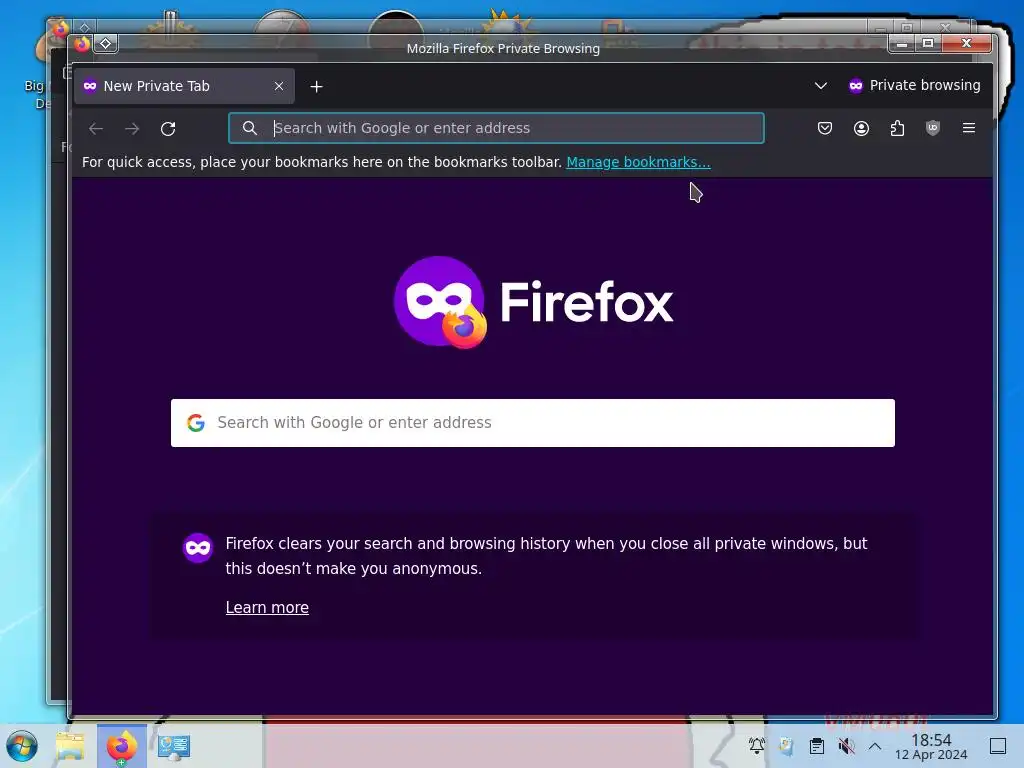The height and width of the screenshot is (768, 1024).
Task: Click the tray icon left of clipboard
Action: point(786,746)
